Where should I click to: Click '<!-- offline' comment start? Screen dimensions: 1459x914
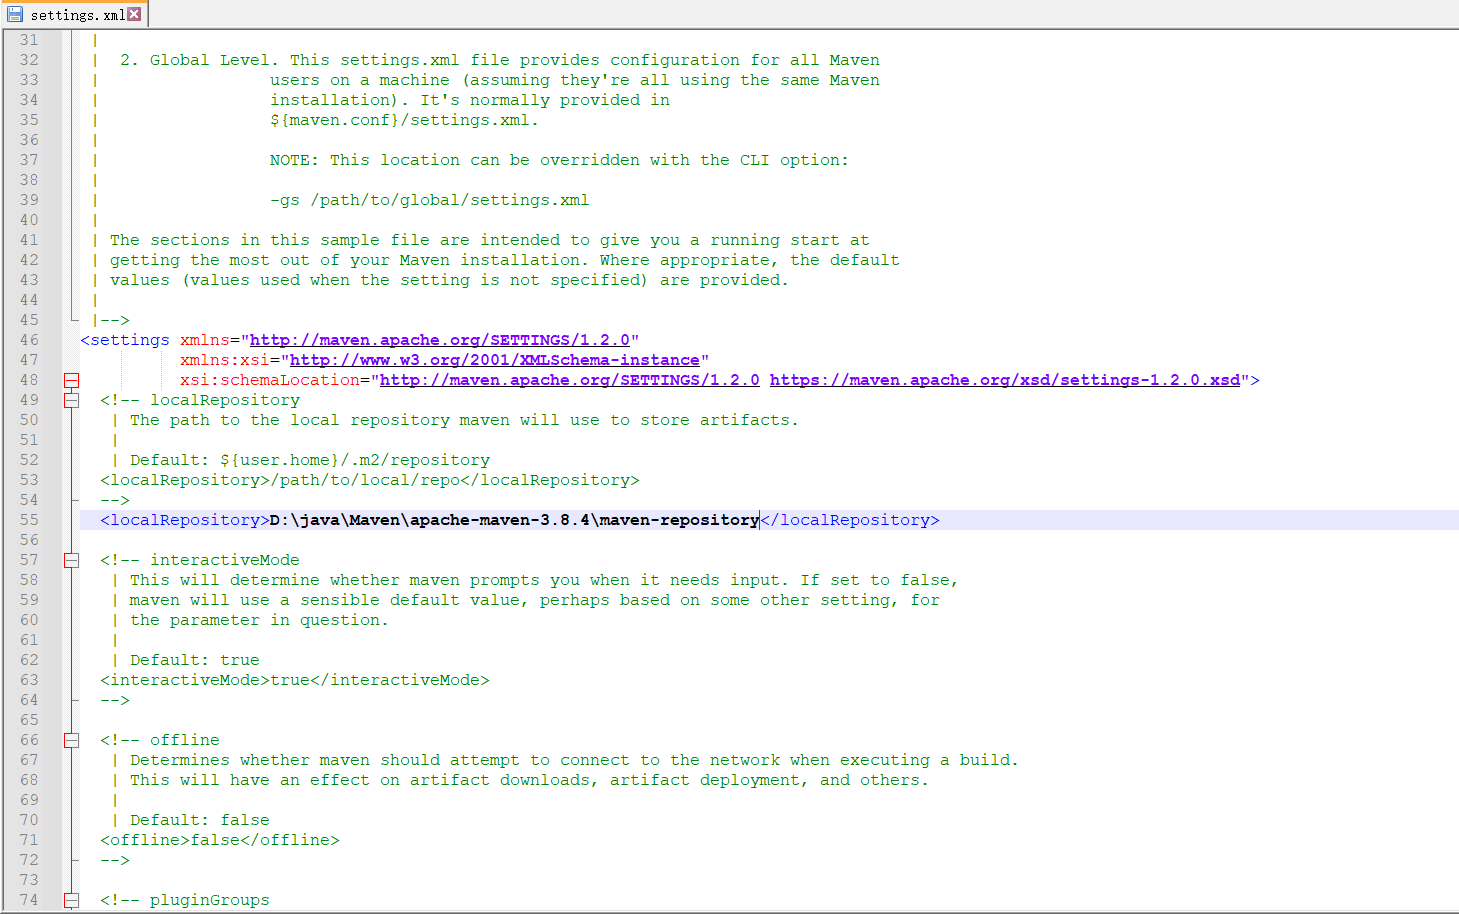point(160,740)
